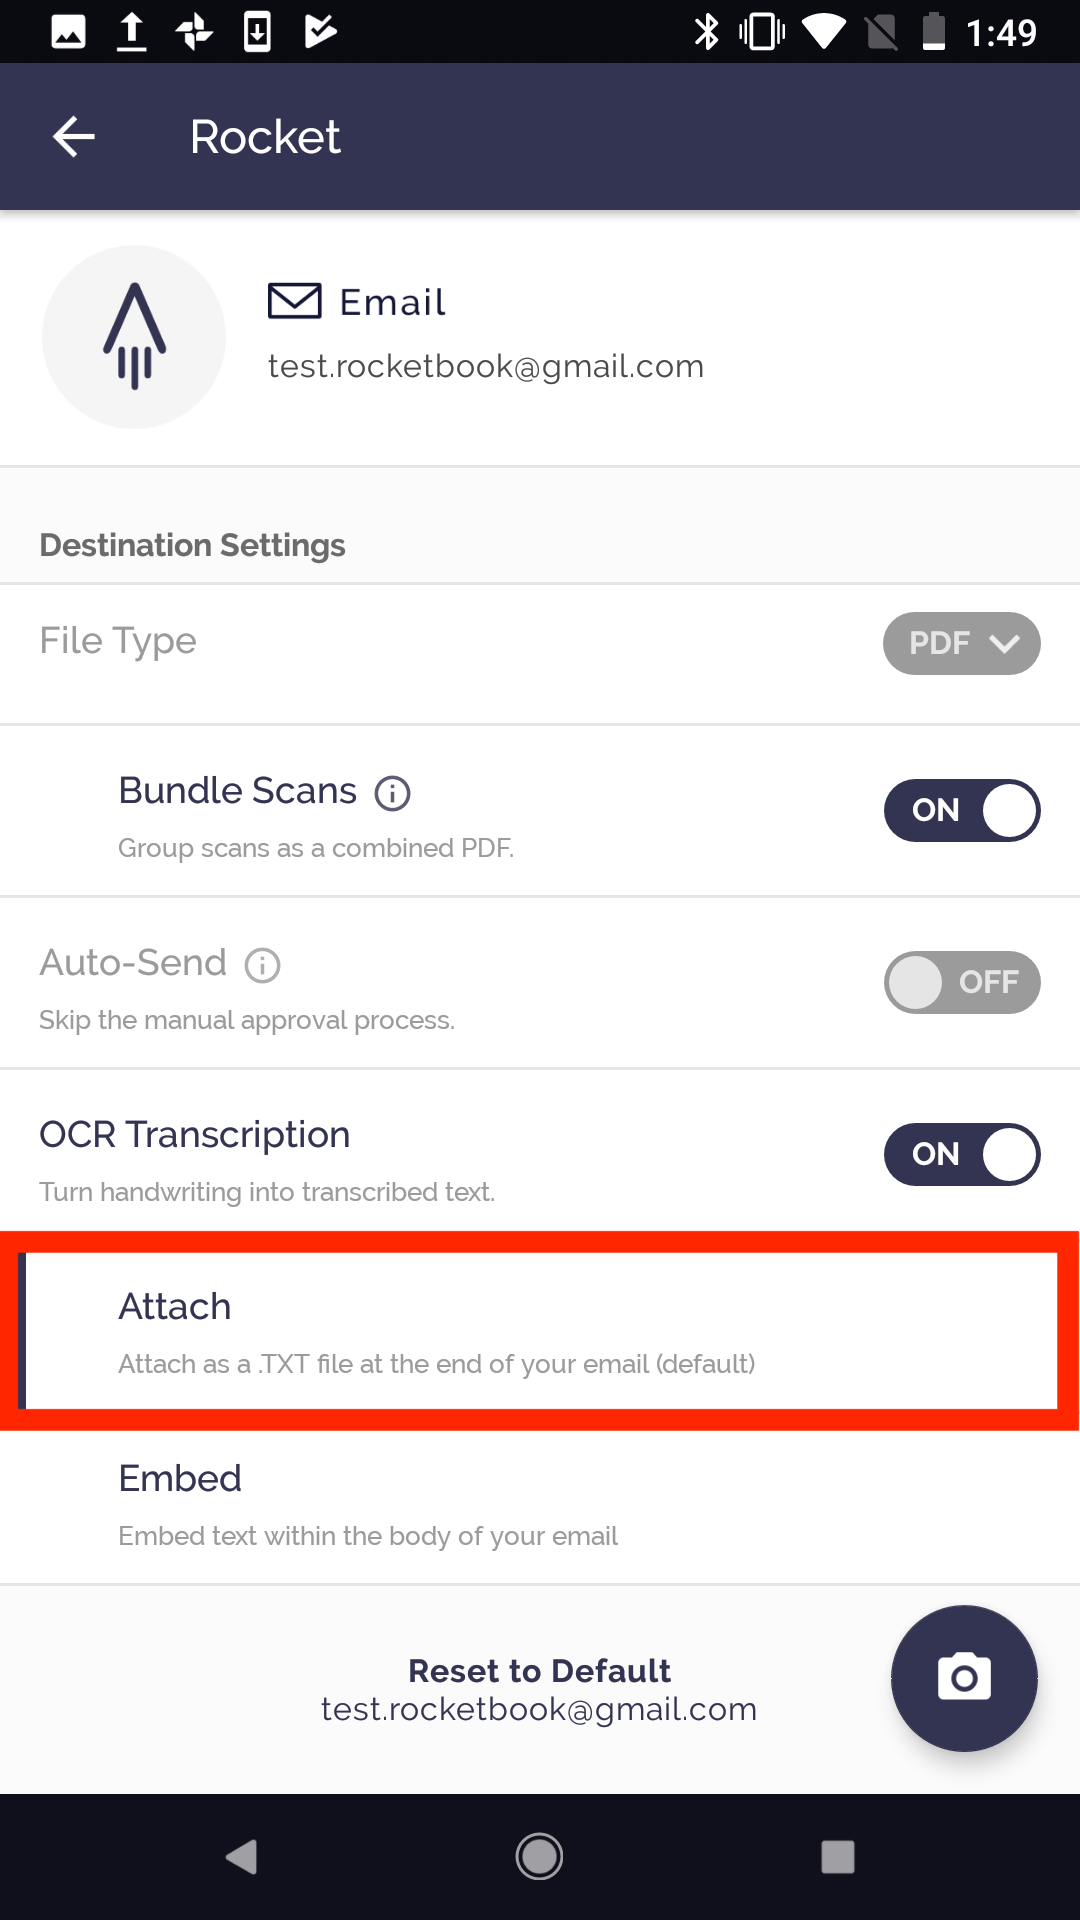Image resolution: width=1080 pixels, height=1920 pixels.
Task: Select the Attach transcription option
Action: pos(540,1331)
